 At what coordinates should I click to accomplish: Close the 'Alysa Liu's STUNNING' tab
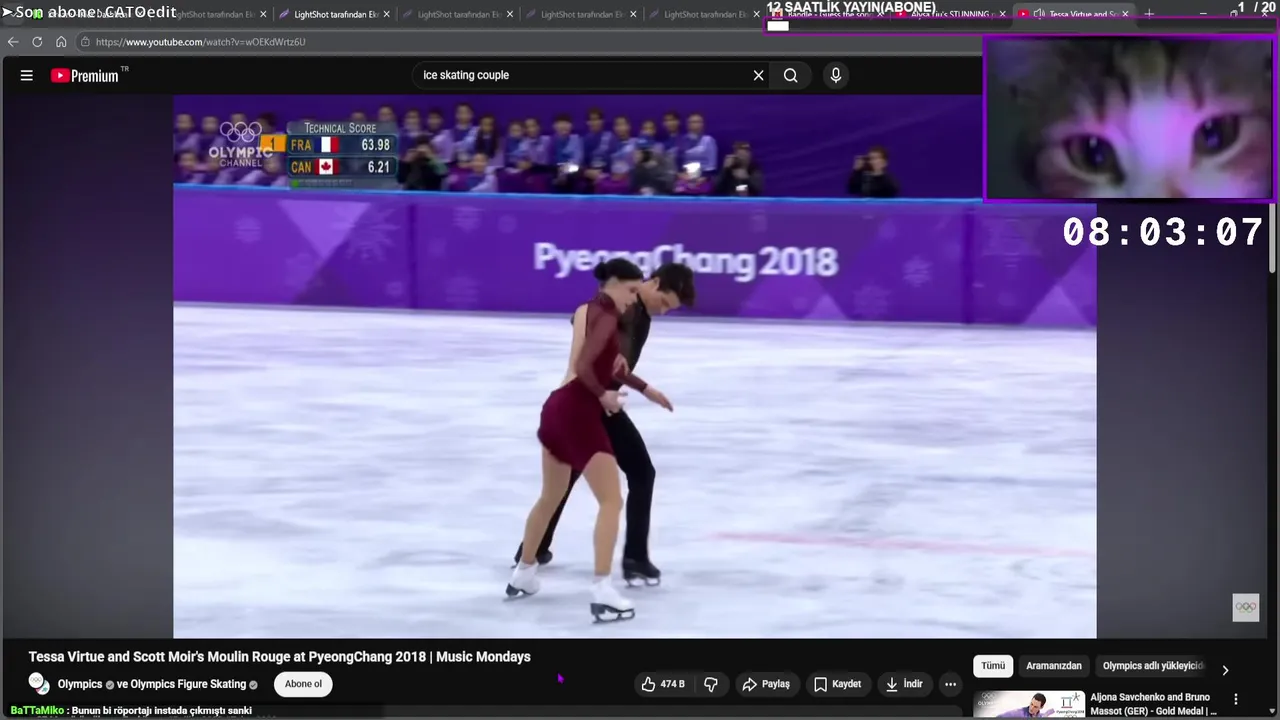click(x=1002, y=14)
